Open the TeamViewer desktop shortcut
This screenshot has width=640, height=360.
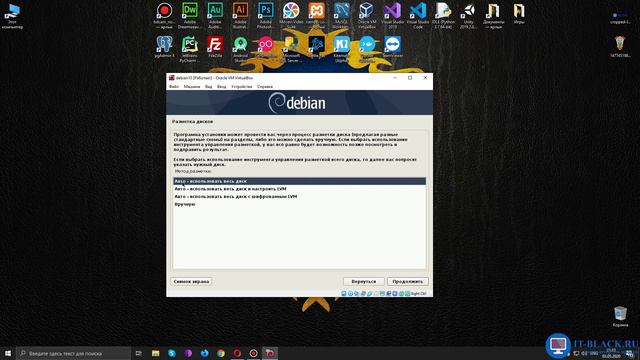pyautogui.click(x=392, y=47)
